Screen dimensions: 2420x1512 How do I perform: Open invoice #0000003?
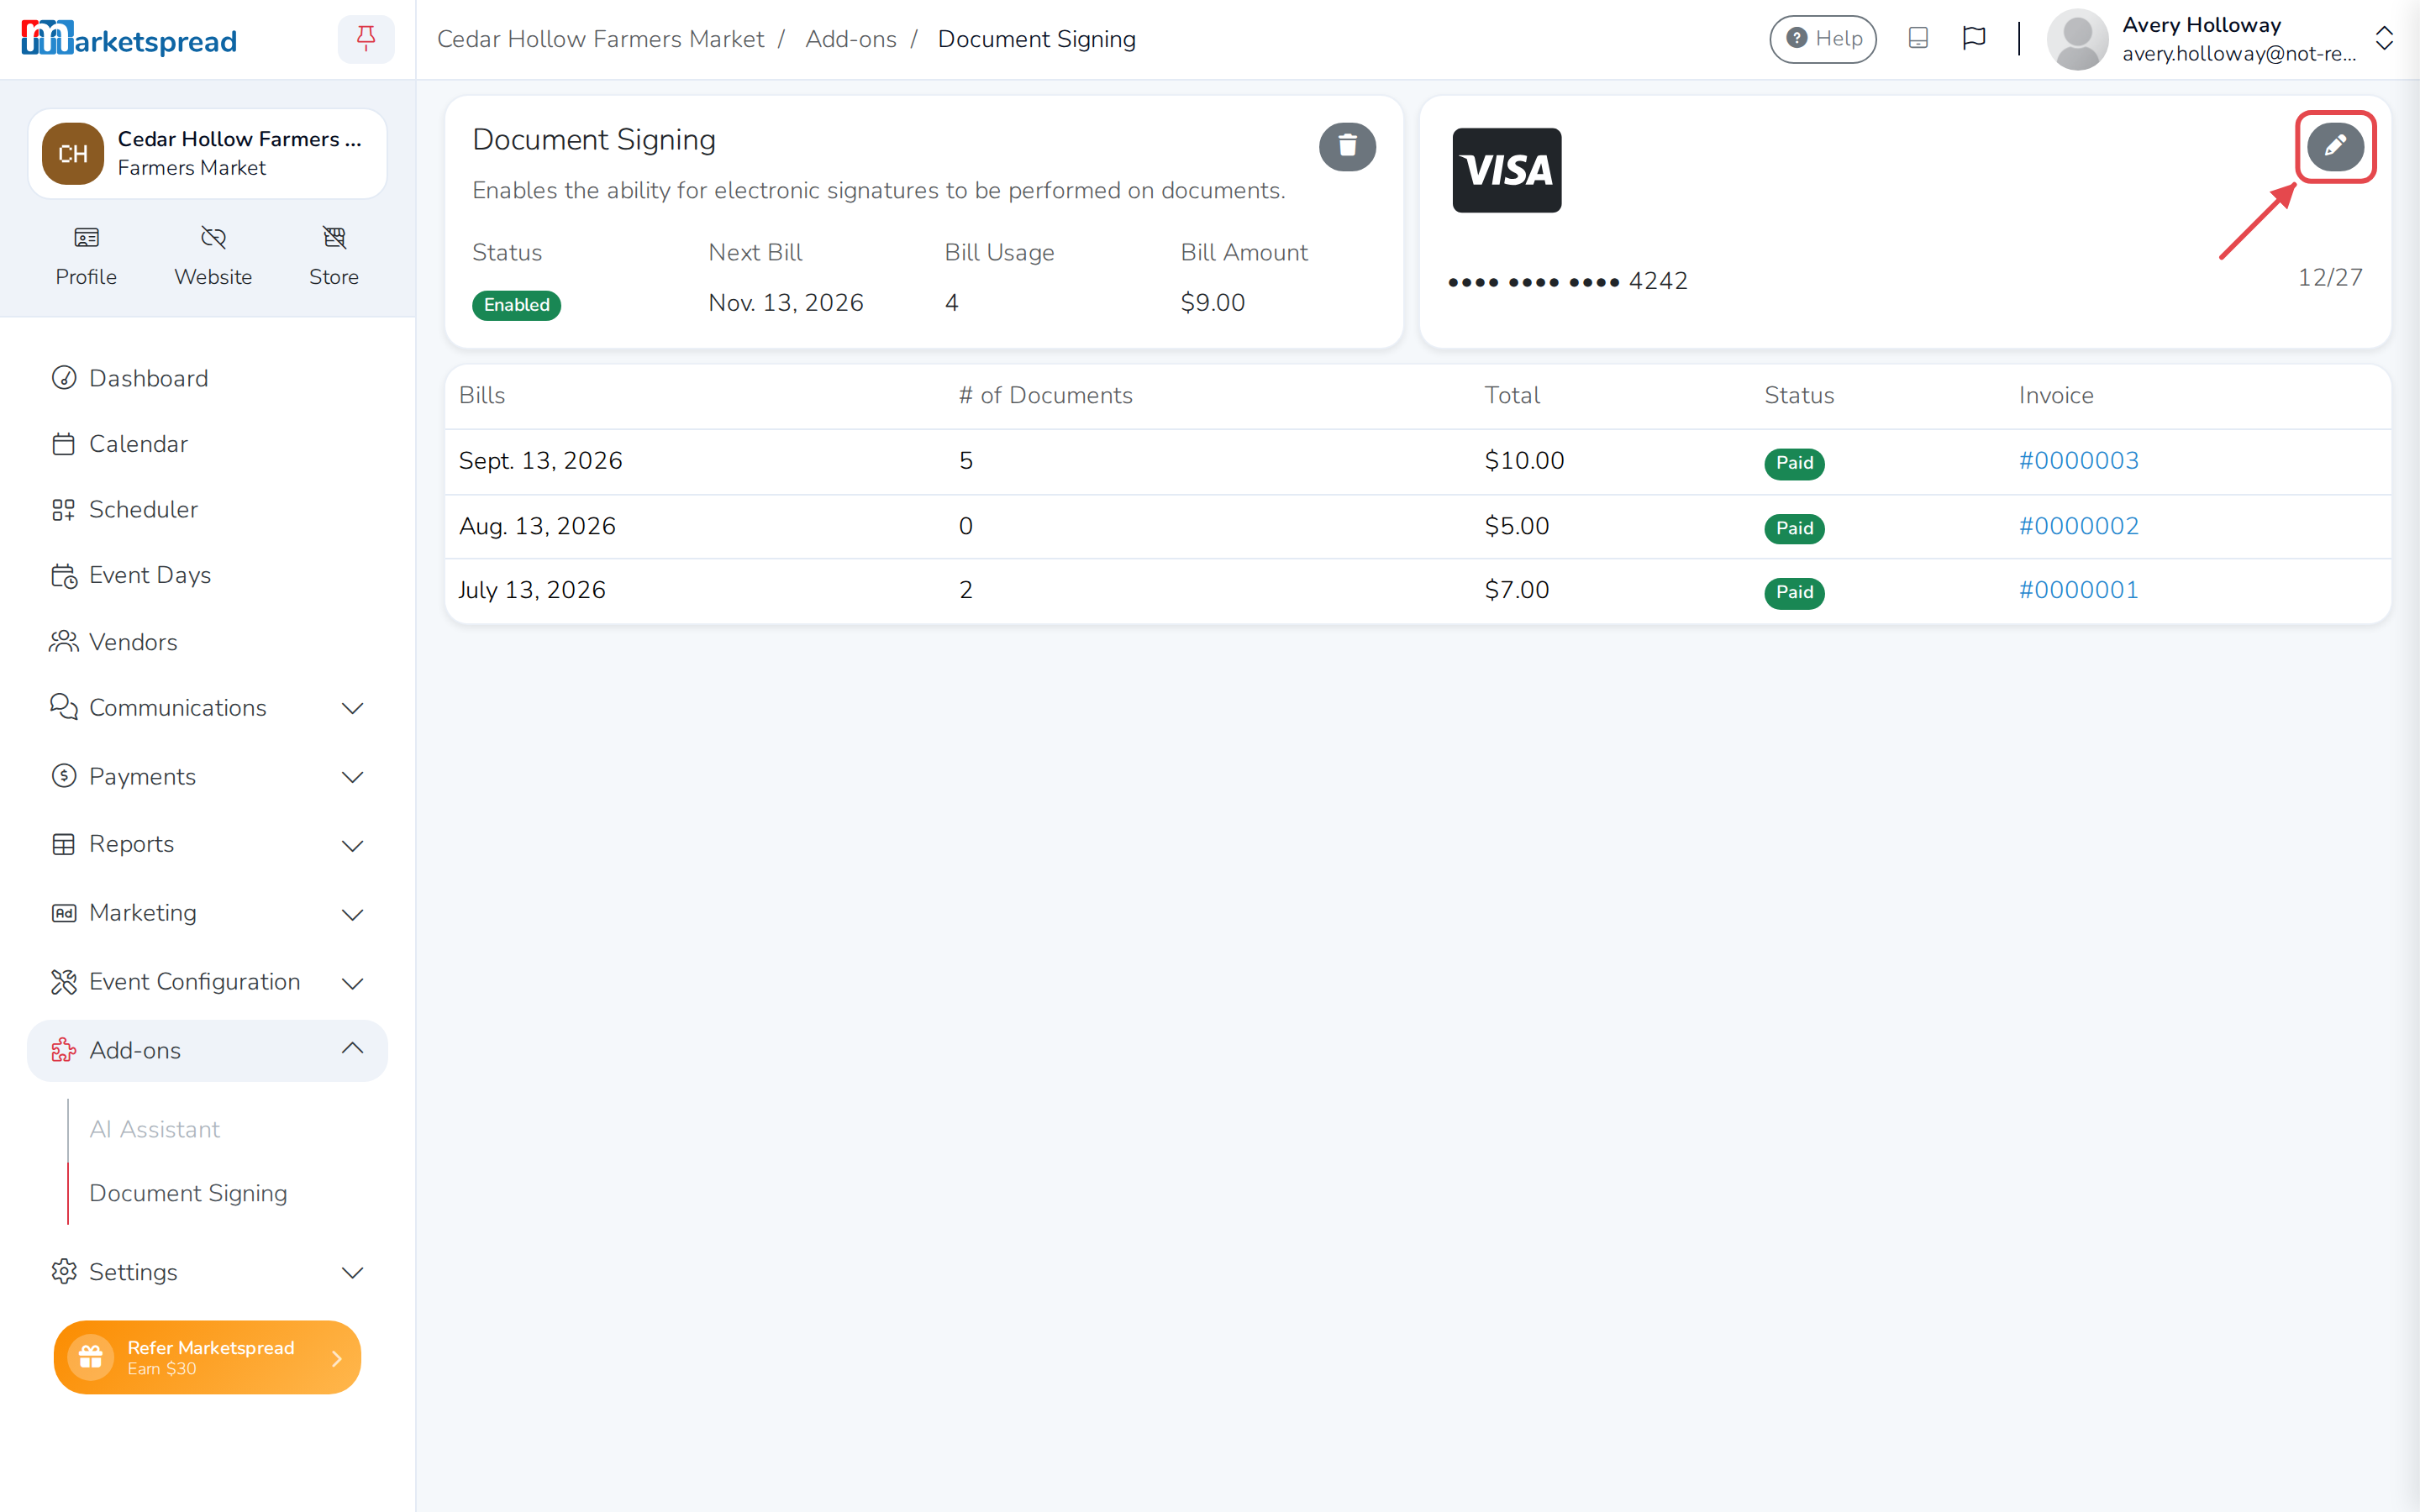click(2078, 461)
